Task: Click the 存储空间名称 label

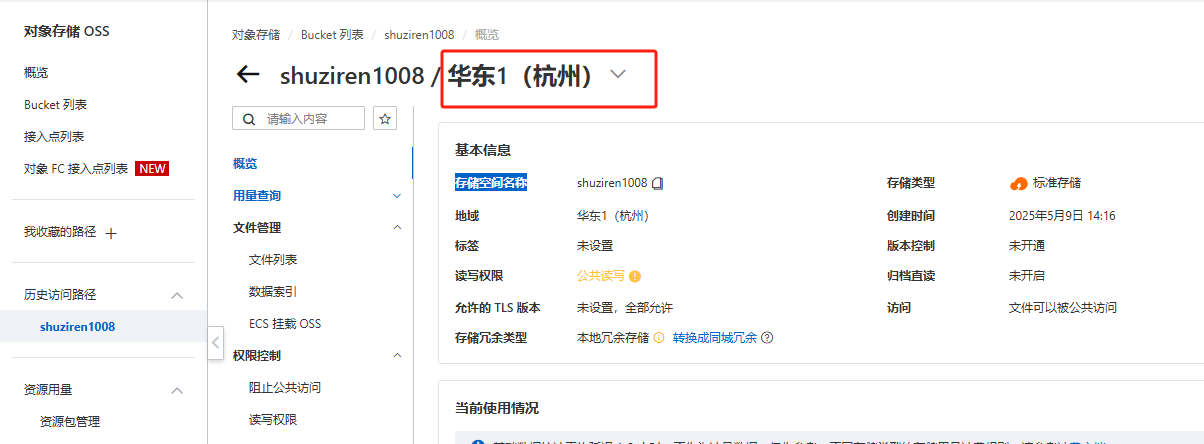Action: 491,183
